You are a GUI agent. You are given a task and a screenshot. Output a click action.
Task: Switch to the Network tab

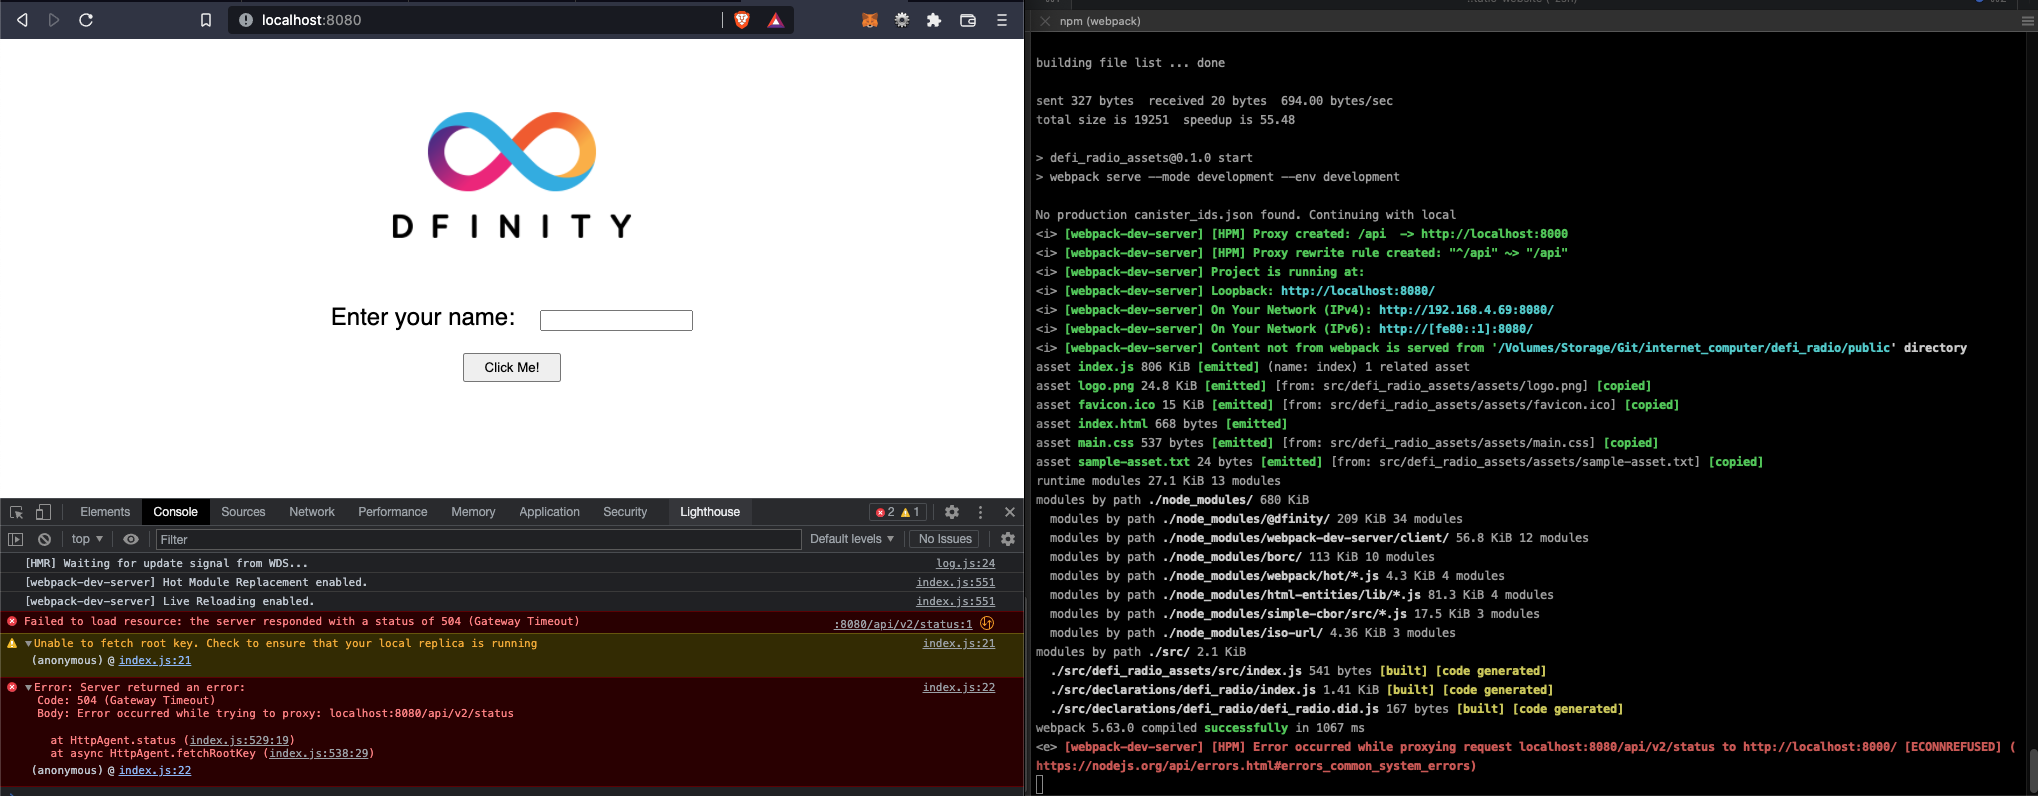tap(312, 512)
